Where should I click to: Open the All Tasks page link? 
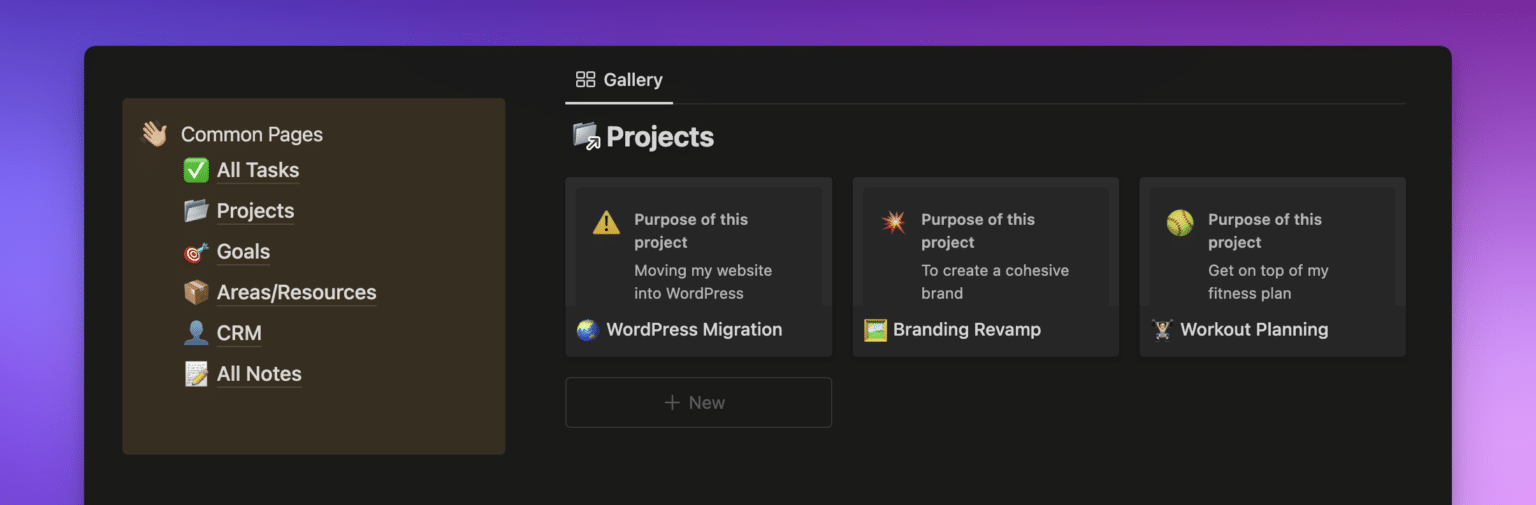258,170
